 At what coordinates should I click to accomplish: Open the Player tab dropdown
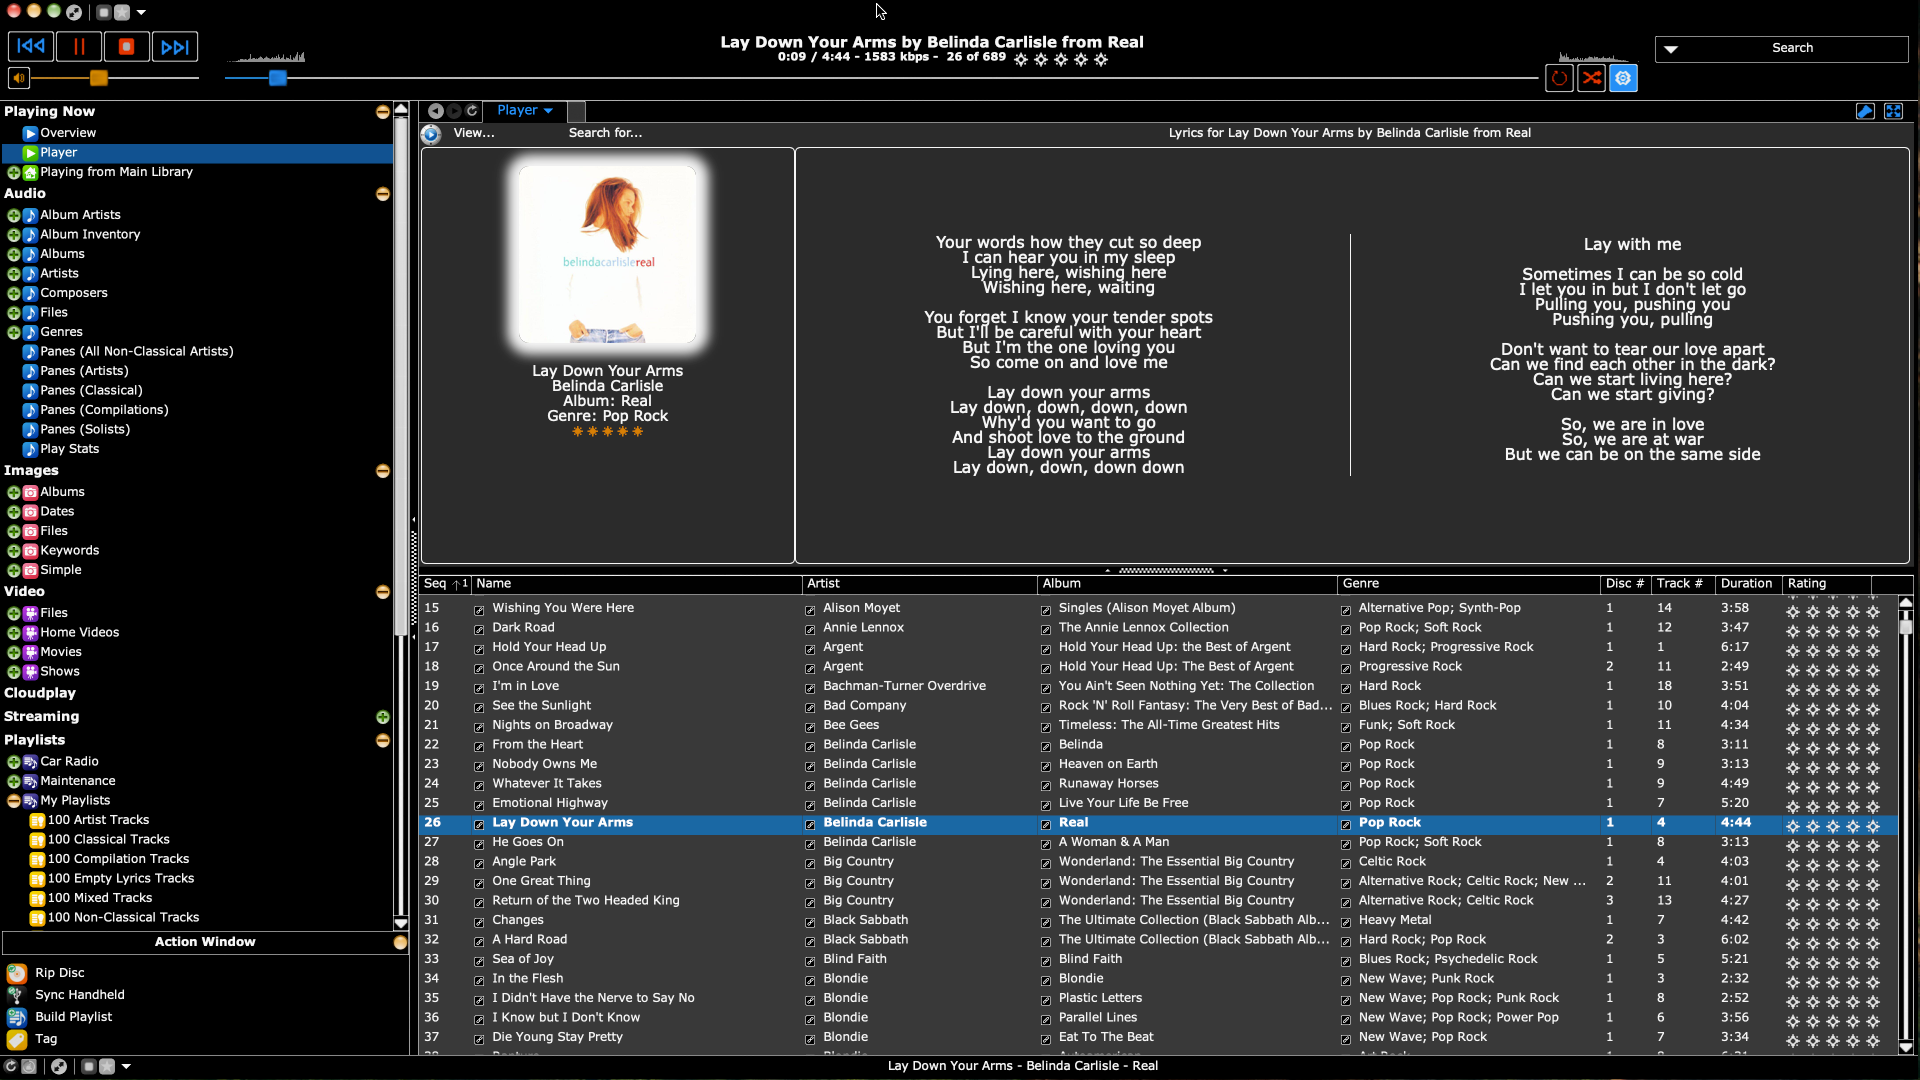click(549, 111)
